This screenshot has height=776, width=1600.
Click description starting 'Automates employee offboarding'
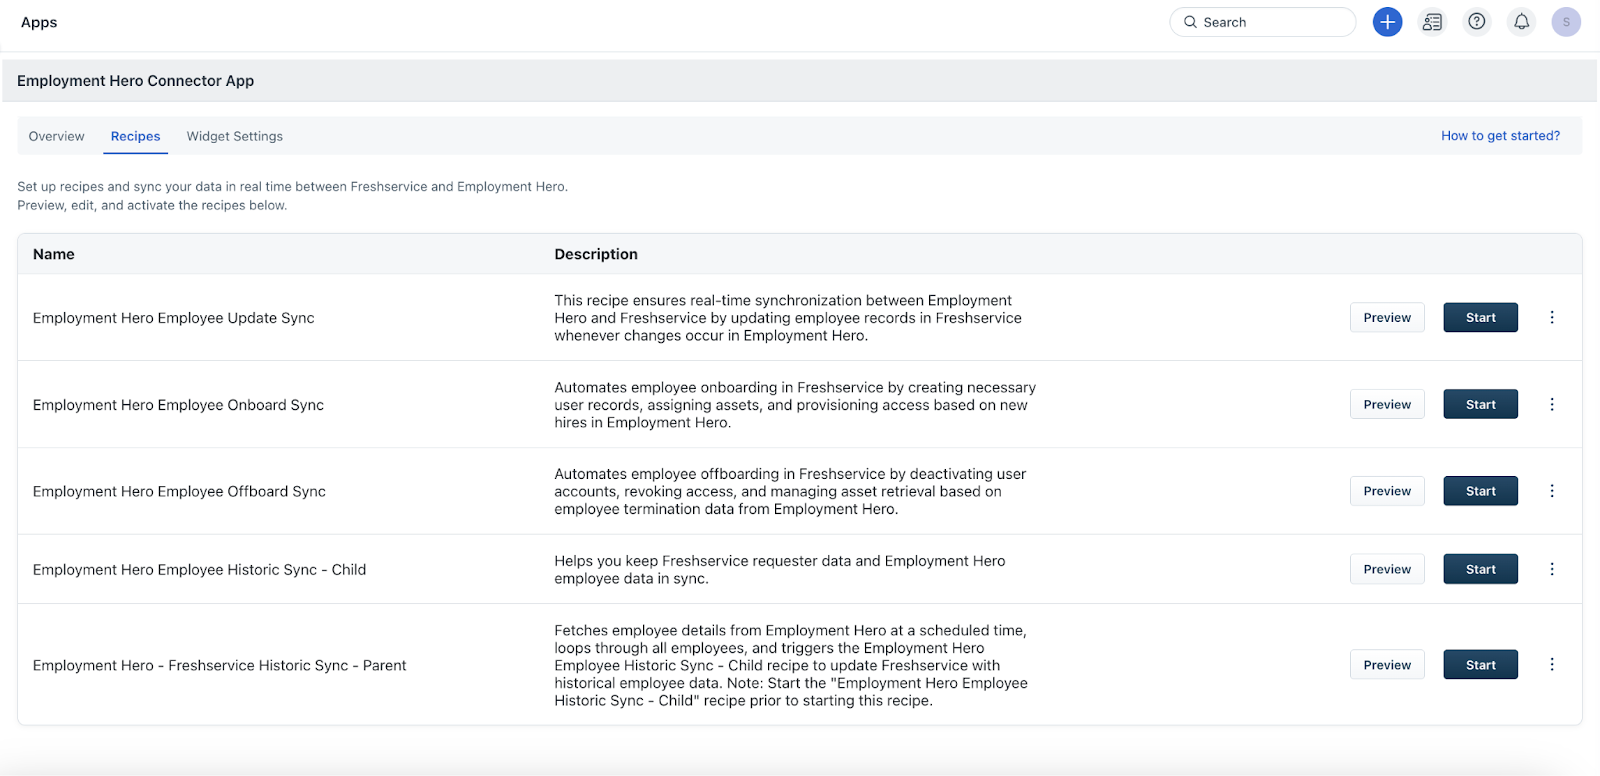[x=790, y=491]
